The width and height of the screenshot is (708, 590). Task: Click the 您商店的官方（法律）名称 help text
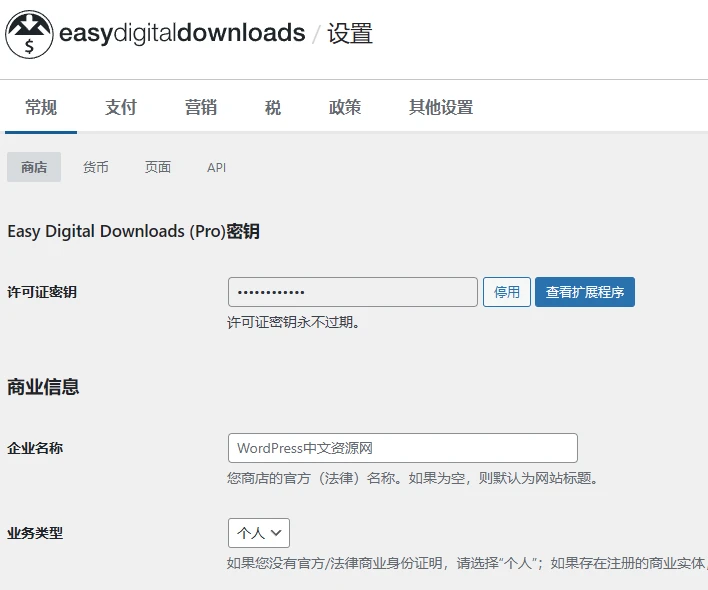(x=412, y=478)
